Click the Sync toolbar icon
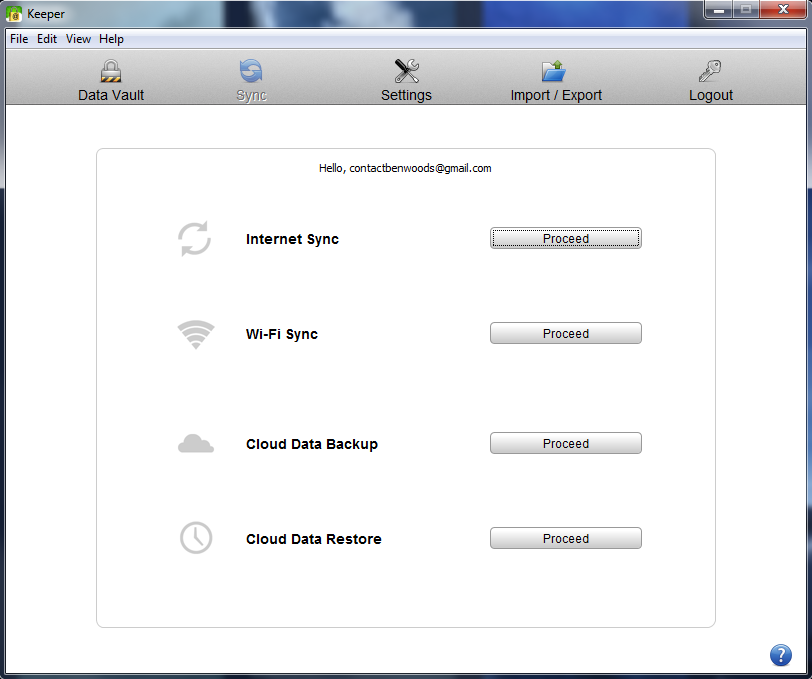This screenshot has height=679, width=812. (251, 71)
